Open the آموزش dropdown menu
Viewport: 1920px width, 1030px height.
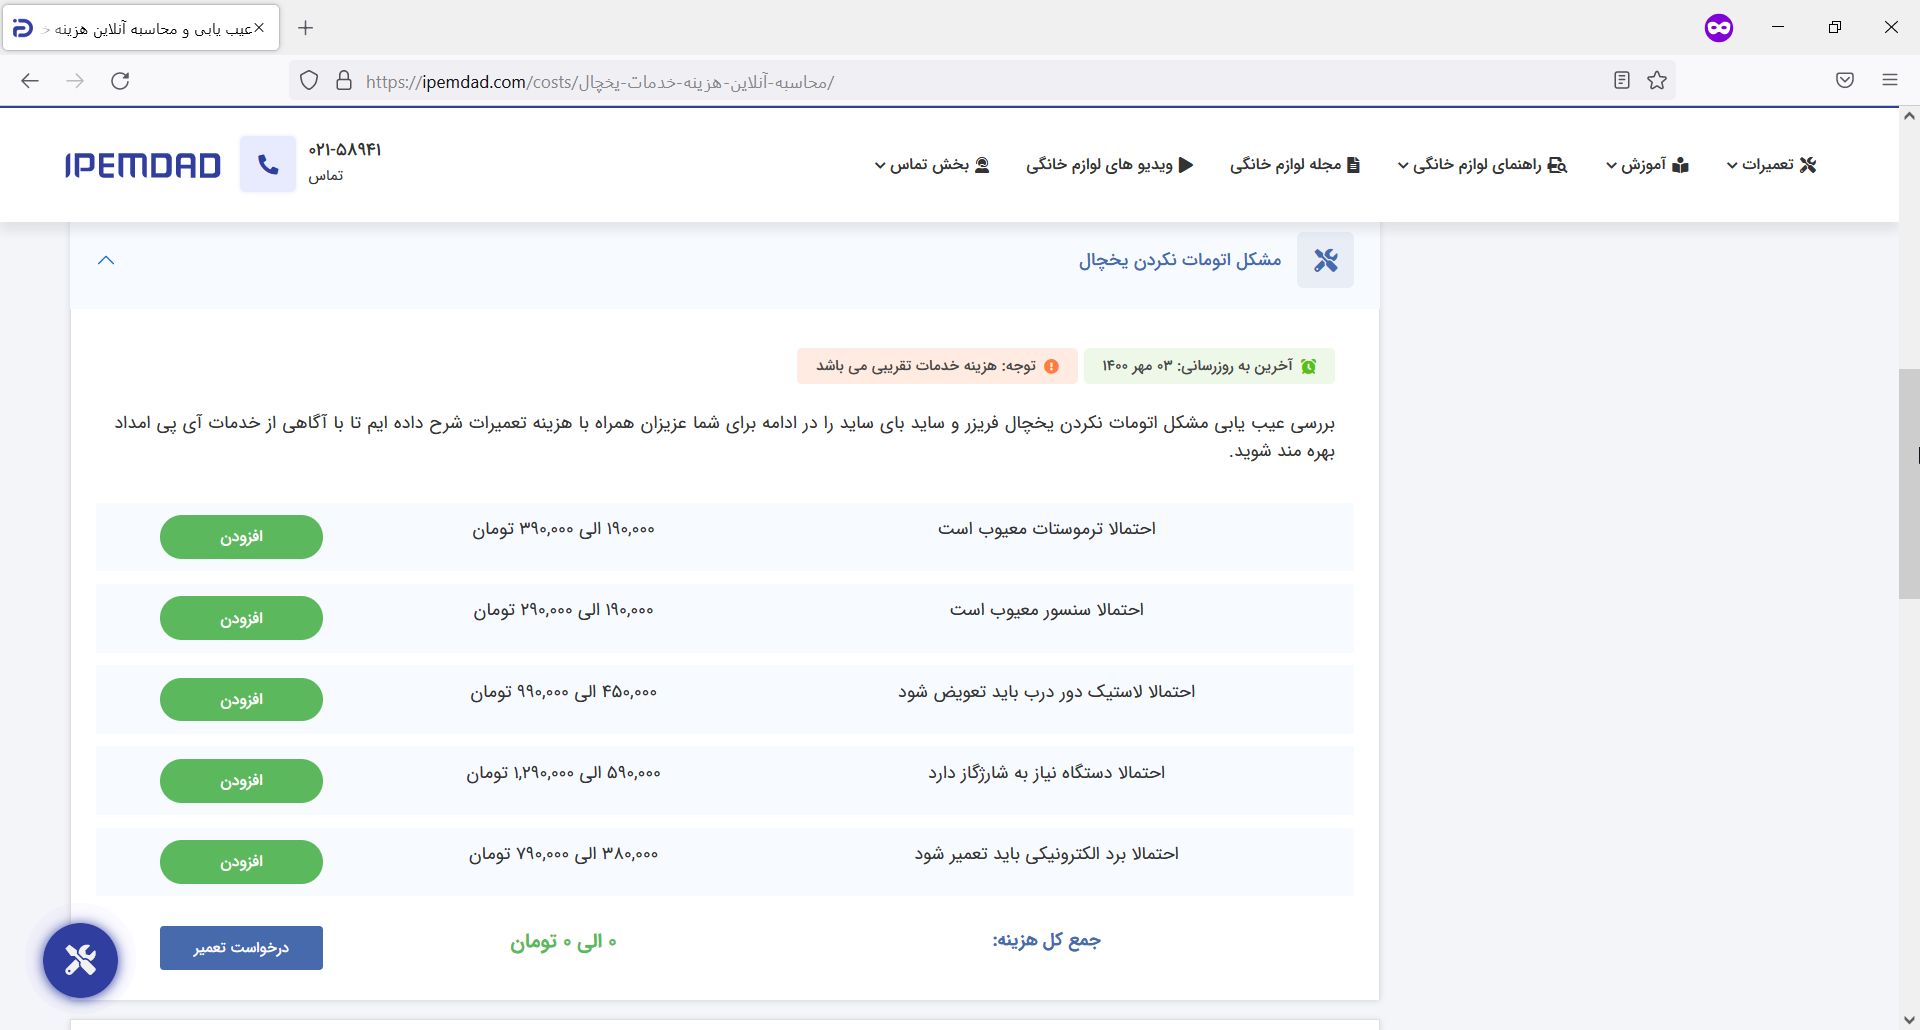tap(1647, 165)
